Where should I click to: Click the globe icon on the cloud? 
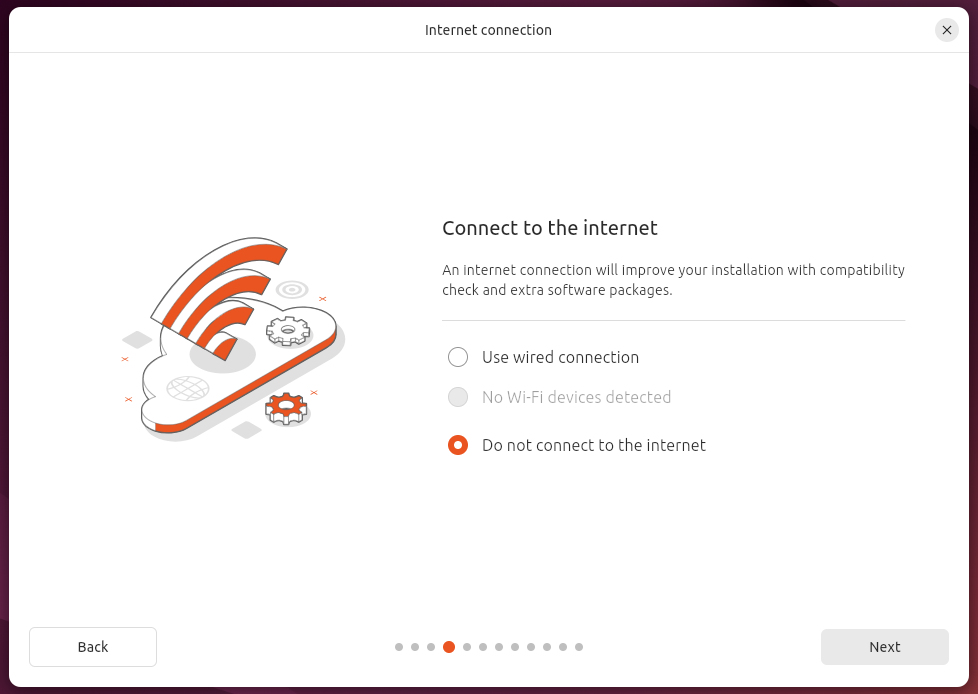pyautogui.click(x=188, y=388)
